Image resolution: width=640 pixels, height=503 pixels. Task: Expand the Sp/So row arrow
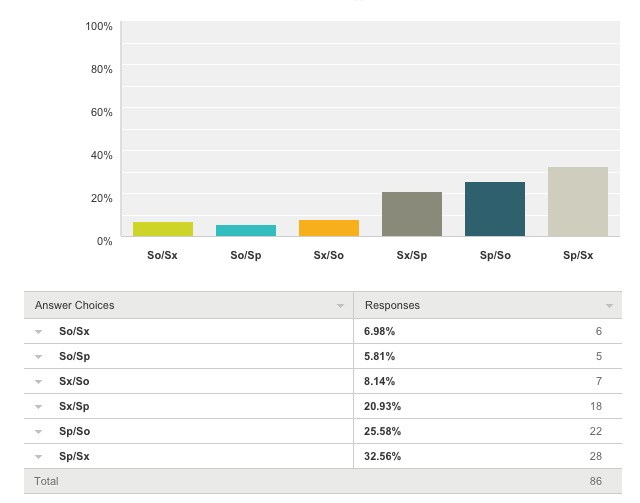tap(39, 431)
